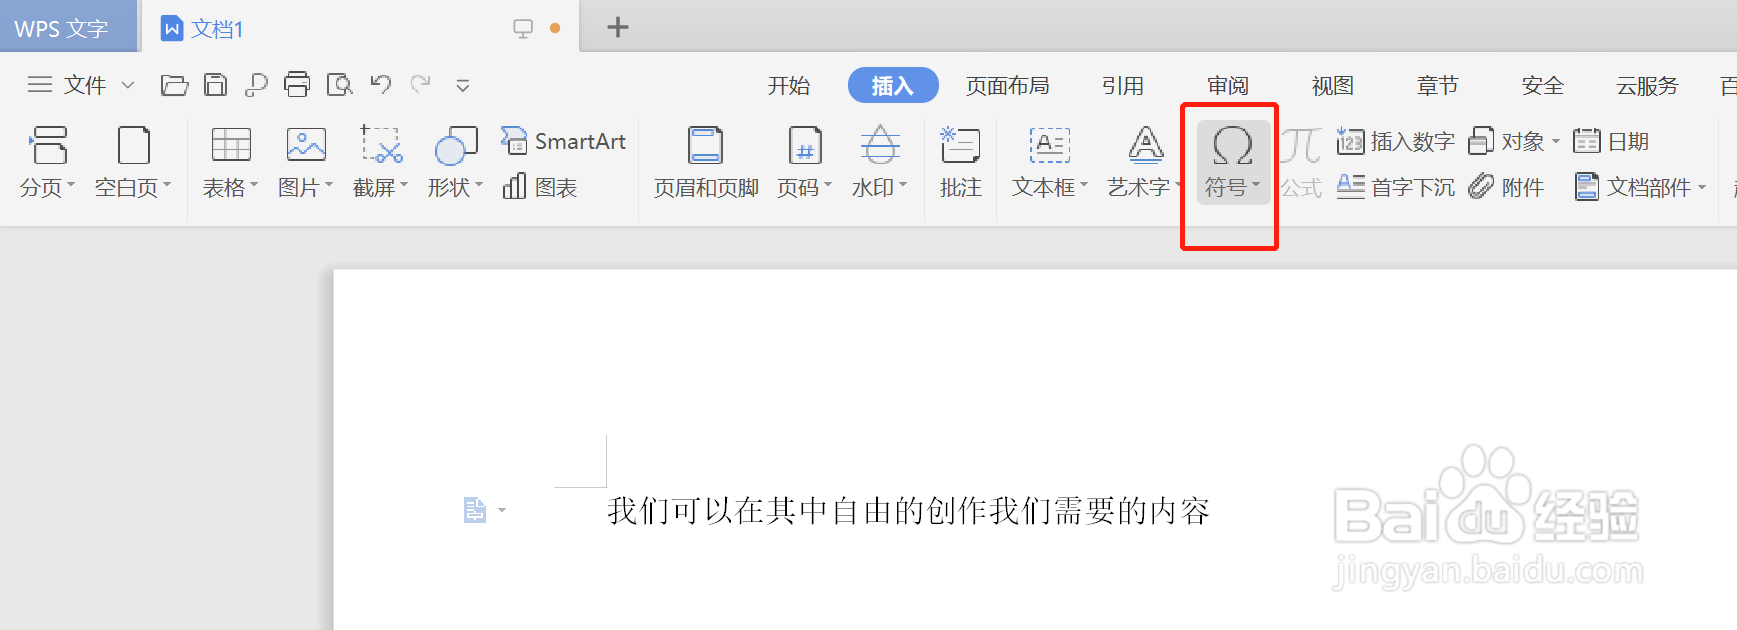Expand the 文件 menu arrow
Image resolution: width=1737 pixels, height=630 pixels.
click(128, 85)
